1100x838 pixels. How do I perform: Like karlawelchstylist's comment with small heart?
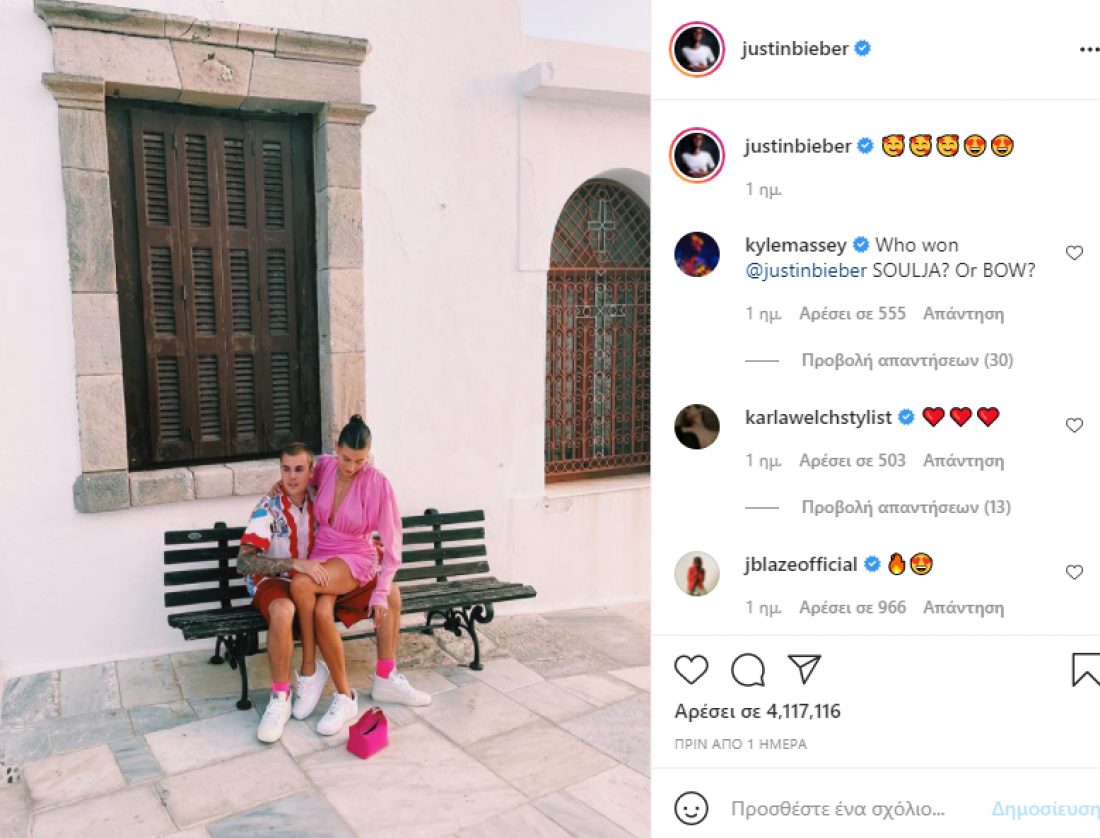tap(1074, 426)
